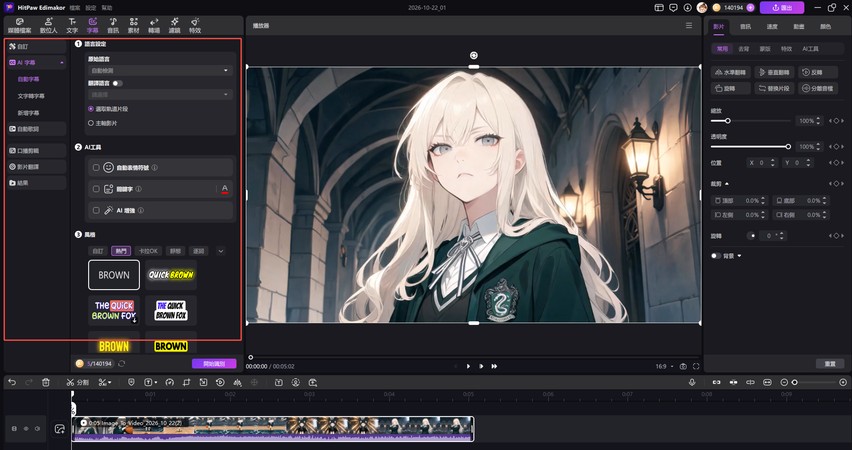This screenshot has height=450, width=852.
Task: Click the trash delete icon in timeline toolbar
Action: 46,383
